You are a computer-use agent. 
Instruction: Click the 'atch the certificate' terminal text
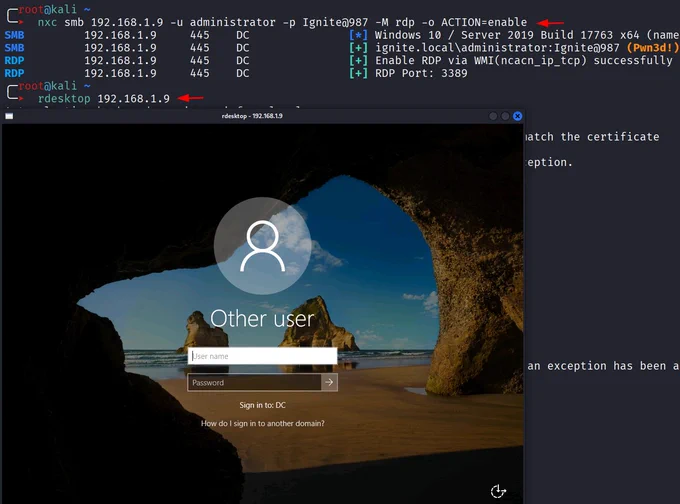pyautogui.click(x=592, y=137)
